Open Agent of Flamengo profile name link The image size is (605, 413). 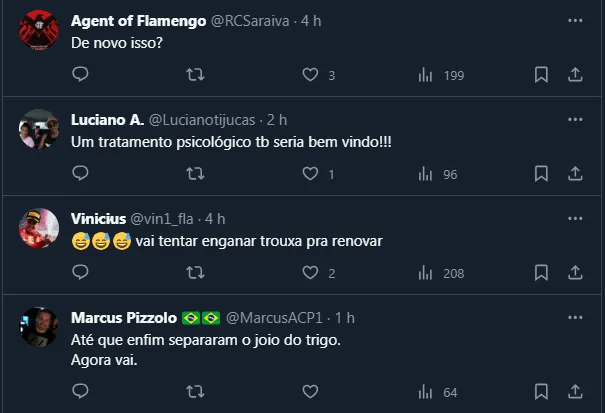[137, 21]
